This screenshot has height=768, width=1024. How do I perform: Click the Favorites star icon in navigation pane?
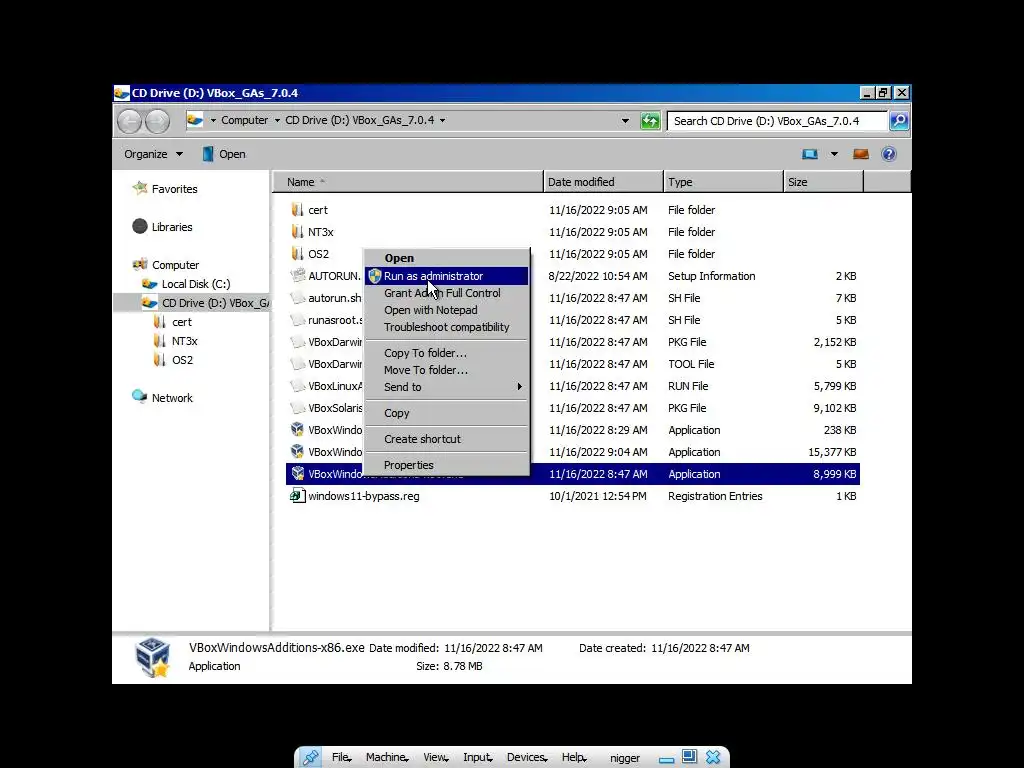pos(140,188)
